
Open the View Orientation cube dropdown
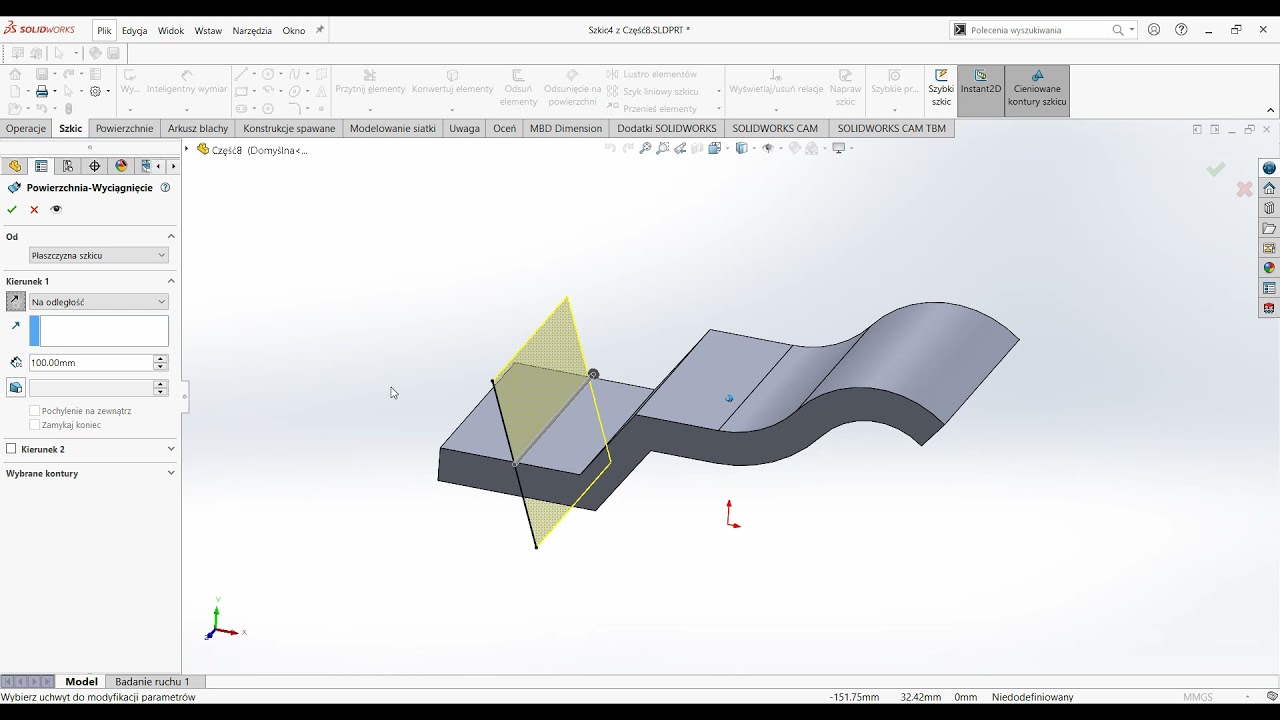click(716, 148)
